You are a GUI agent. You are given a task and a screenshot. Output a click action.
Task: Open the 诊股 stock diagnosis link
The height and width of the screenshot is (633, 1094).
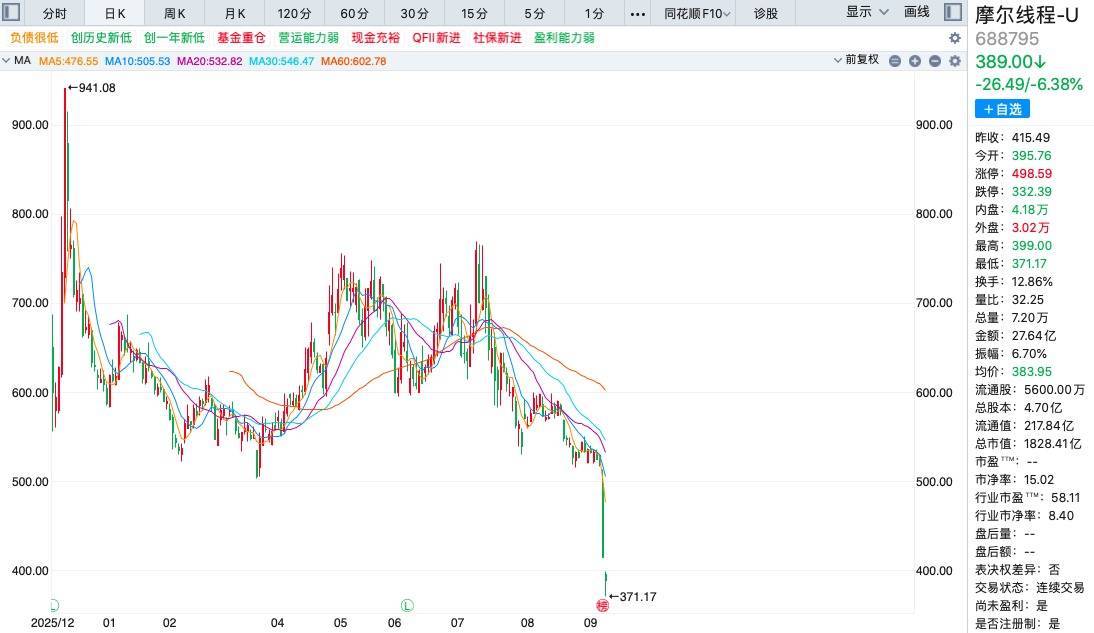(765, 13)
